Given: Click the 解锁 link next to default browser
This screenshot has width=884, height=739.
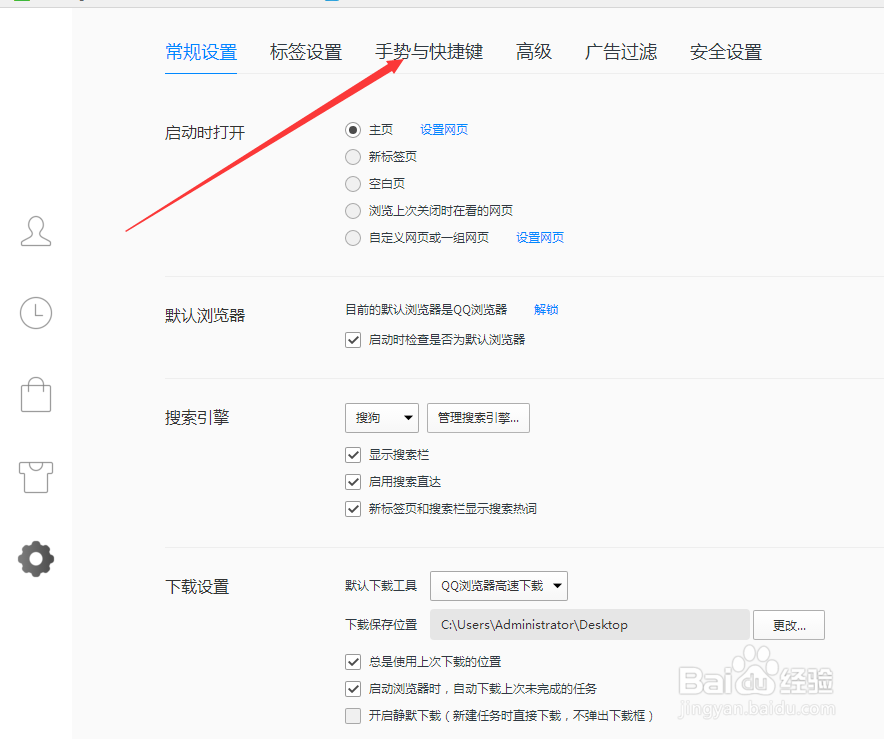Looking at the screenshot, I should pyautogui.click(x=546, y=310).
